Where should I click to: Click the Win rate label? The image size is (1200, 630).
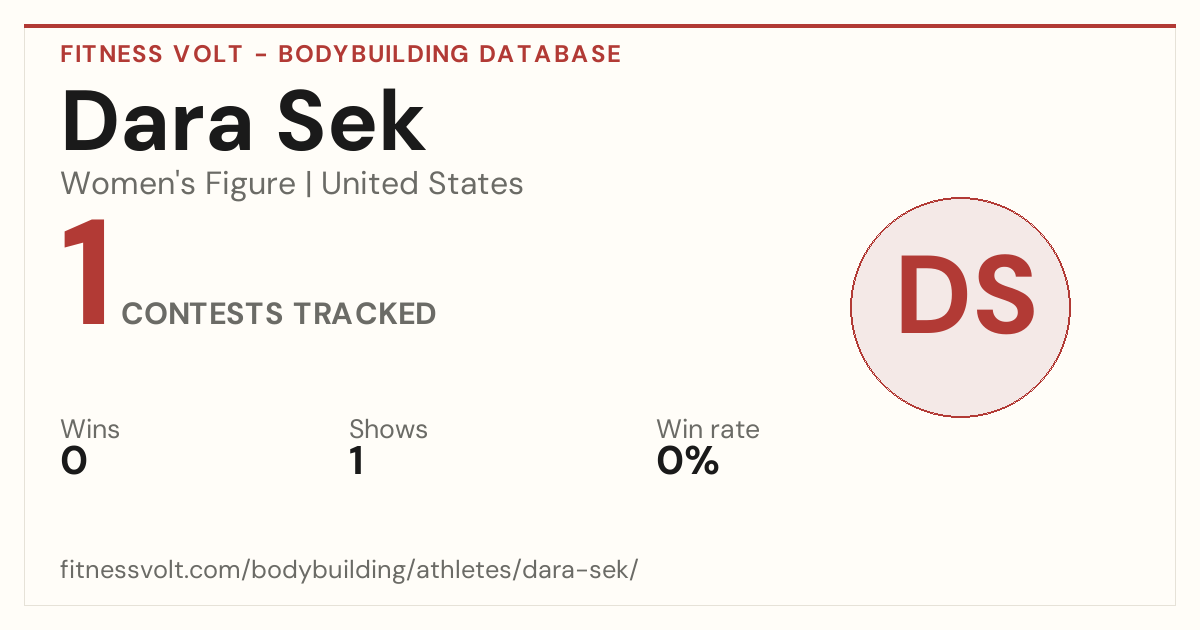[x=708, y=429]
